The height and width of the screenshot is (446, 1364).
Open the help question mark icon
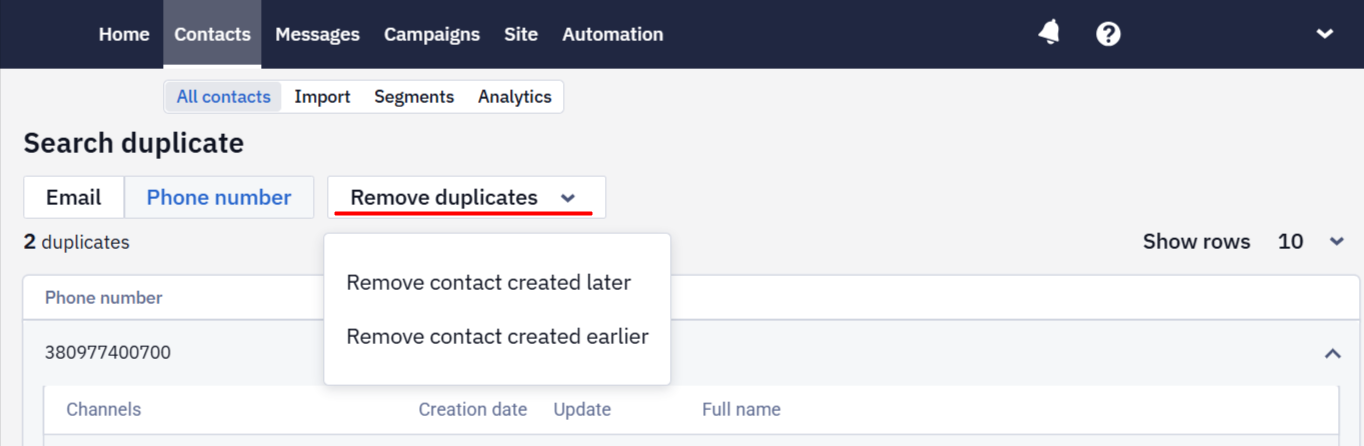click(1108, 34)
